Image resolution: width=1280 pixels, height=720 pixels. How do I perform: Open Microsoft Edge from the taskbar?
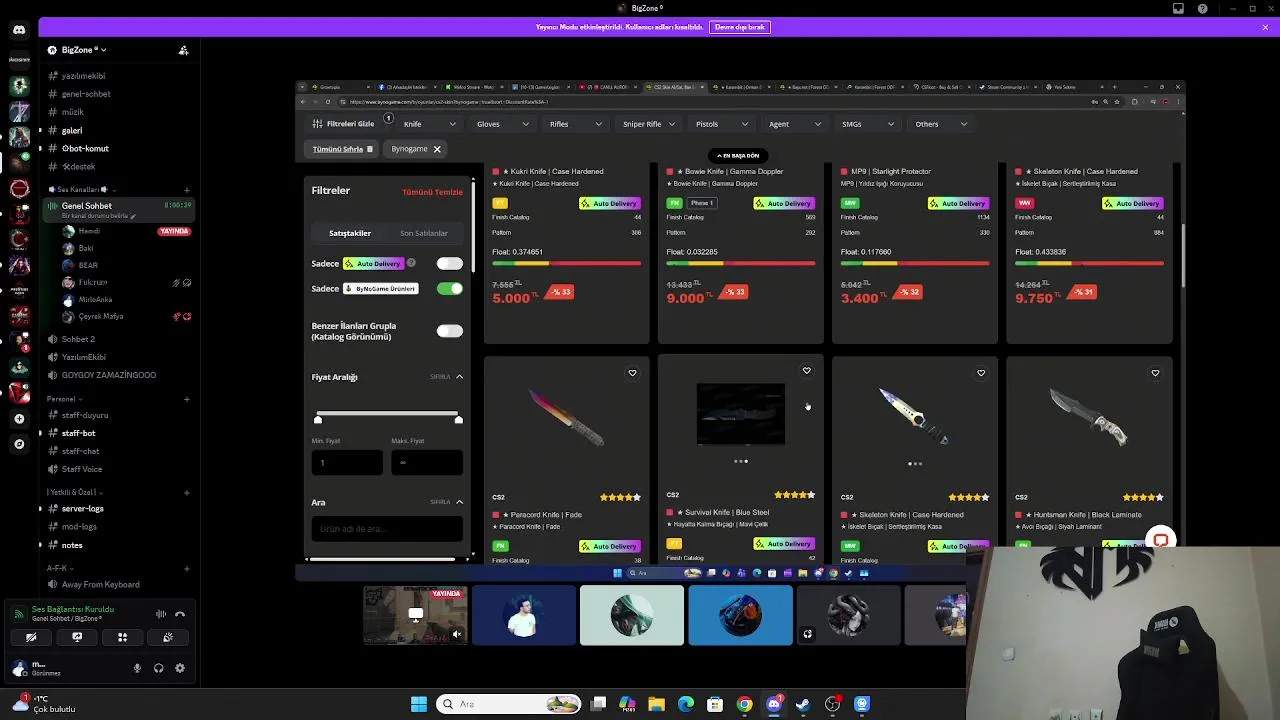(x=686, y=704)
